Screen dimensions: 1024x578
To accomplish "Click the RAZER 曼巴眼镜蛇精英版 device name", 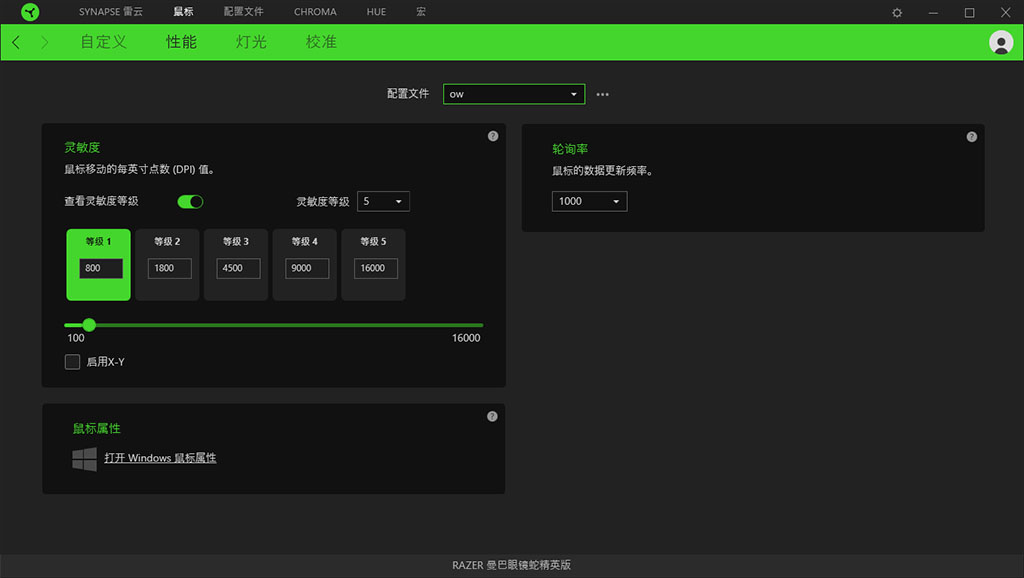I will pos(511,565).
